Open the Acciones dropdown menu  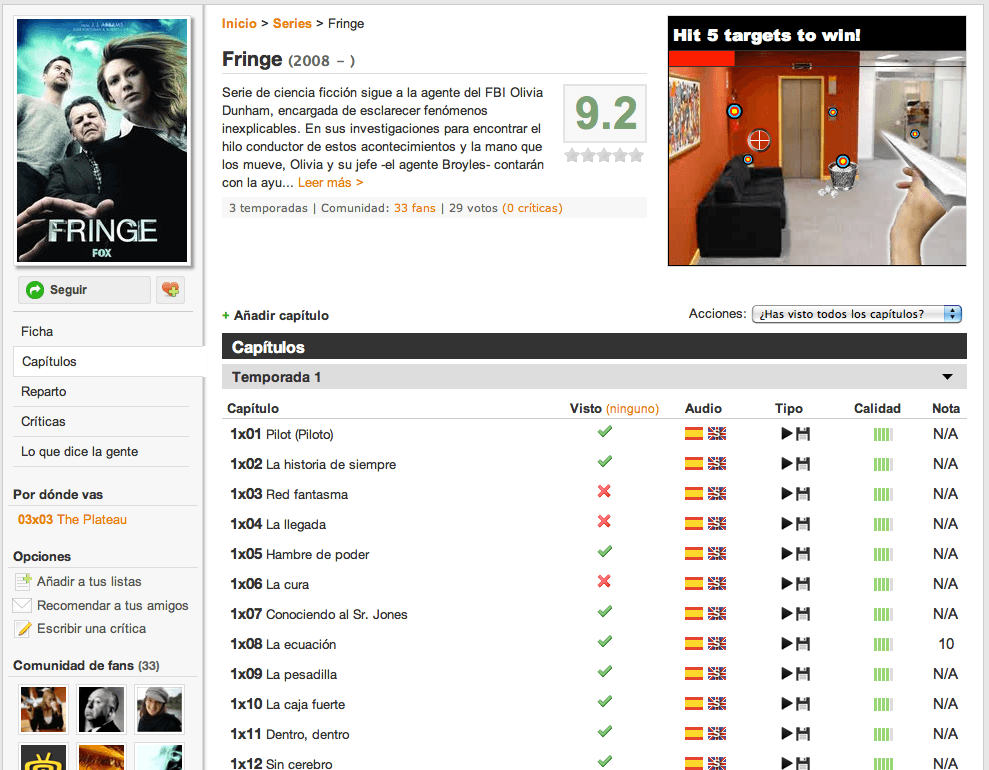point(857,314)
